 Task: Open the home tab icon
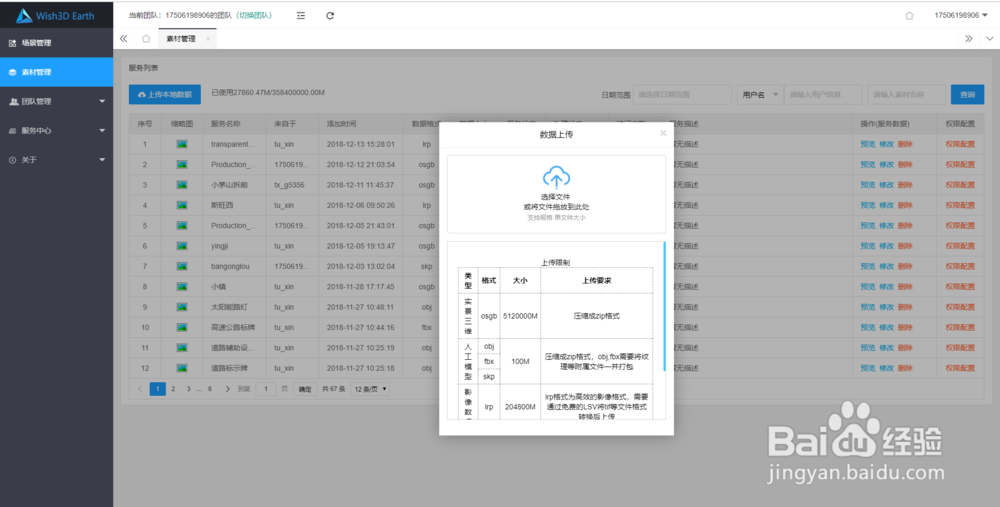click(146, 38)
